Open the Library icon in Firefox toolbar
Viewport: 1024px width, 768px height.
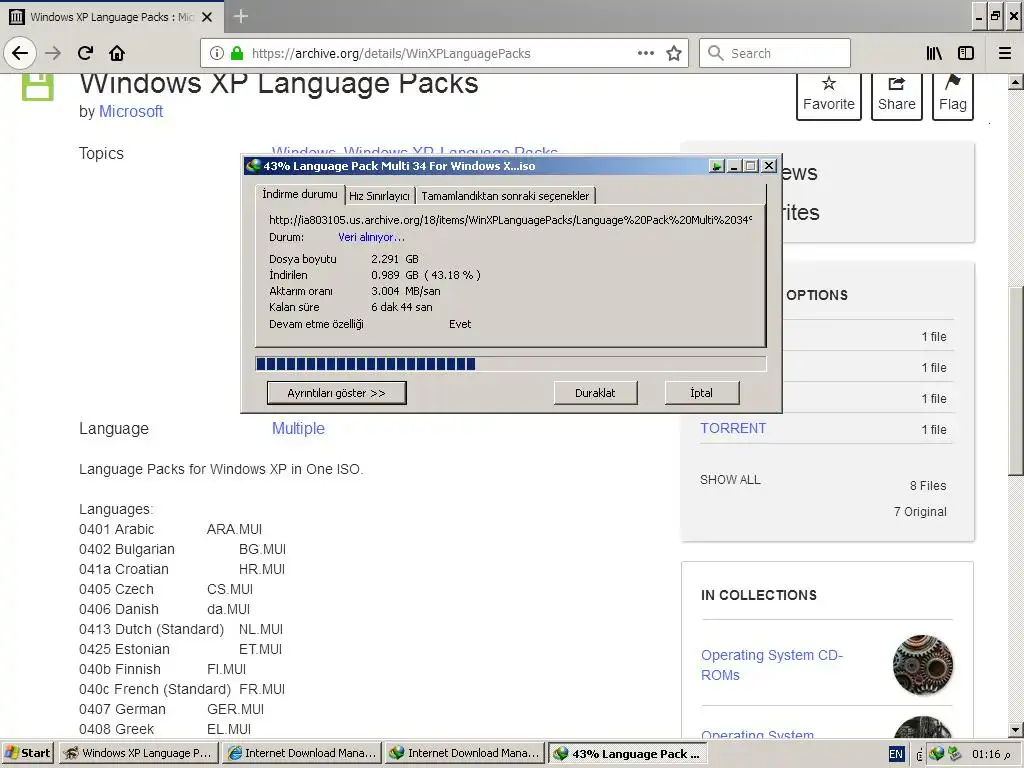pos(934,53)
